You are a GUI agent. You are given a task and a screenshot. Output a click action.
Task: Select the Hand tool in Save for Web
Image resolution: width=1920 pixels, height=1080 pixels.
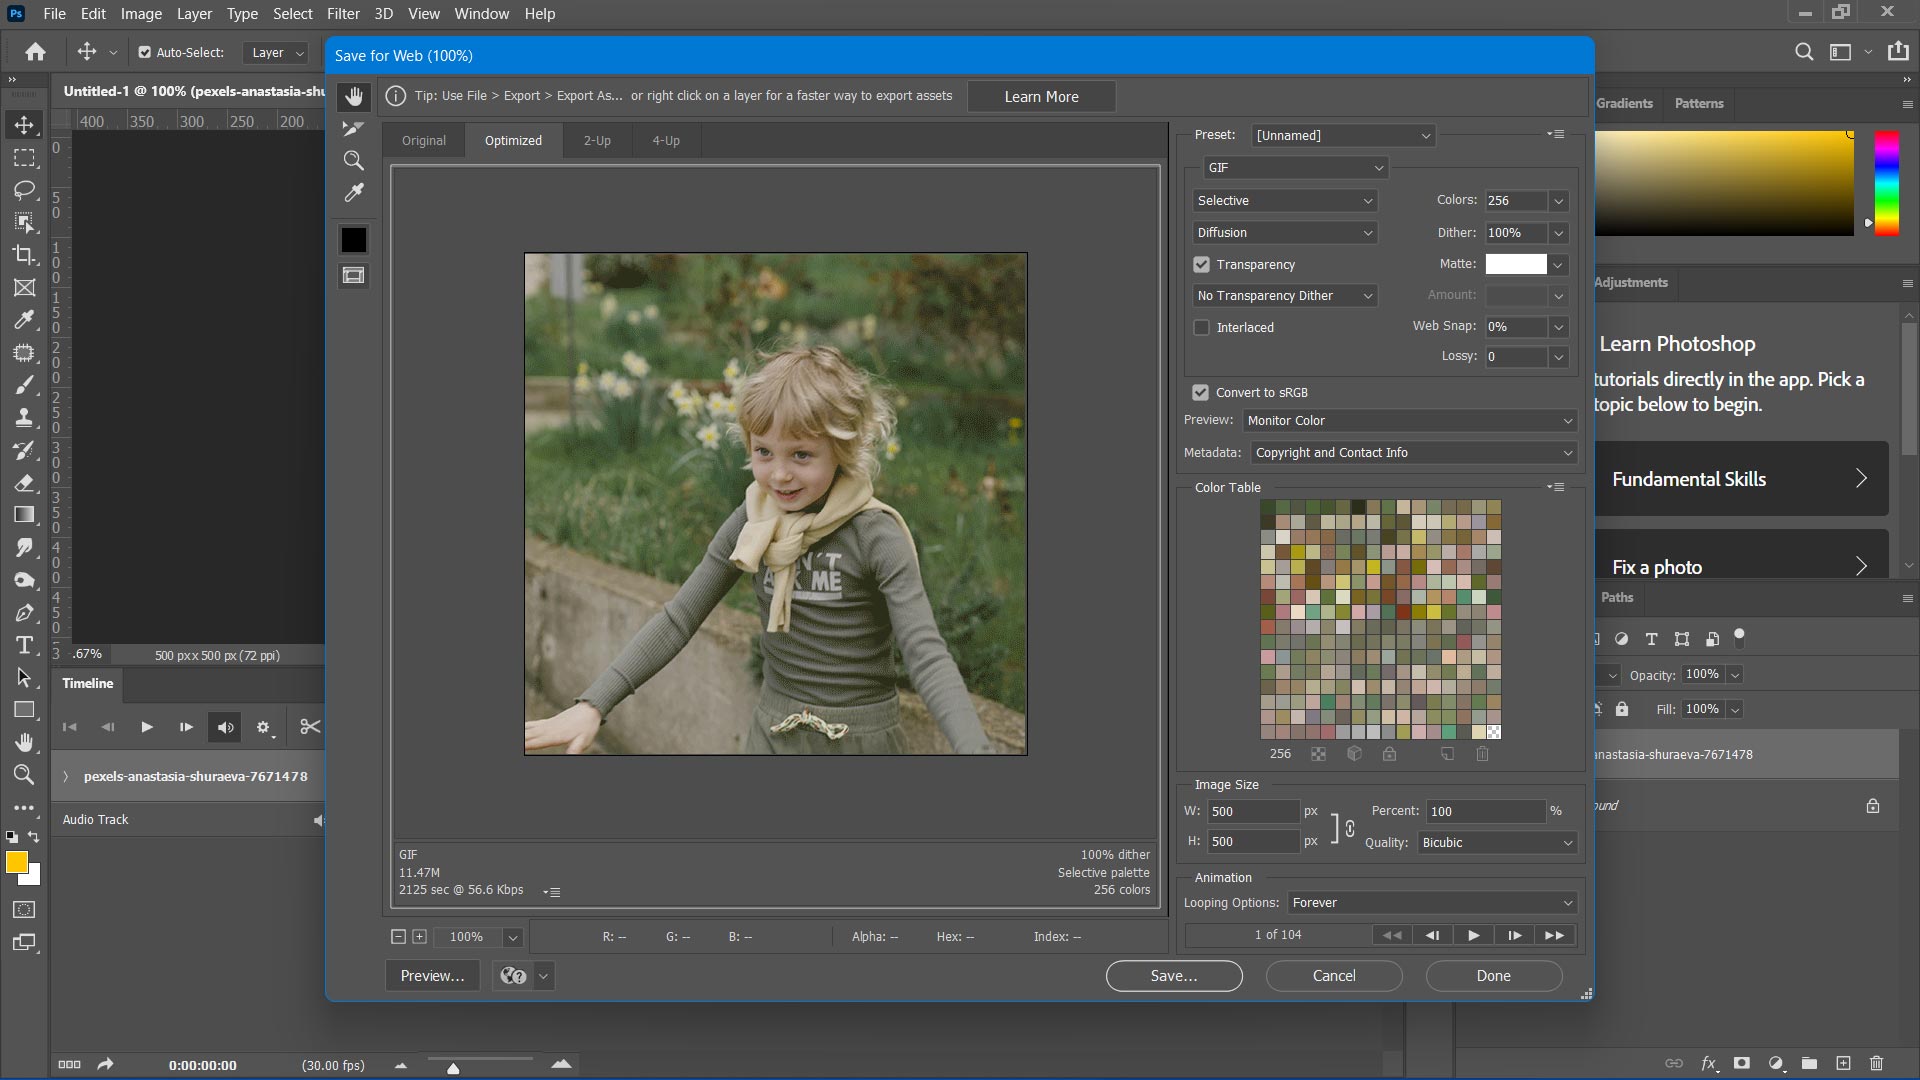353,97
